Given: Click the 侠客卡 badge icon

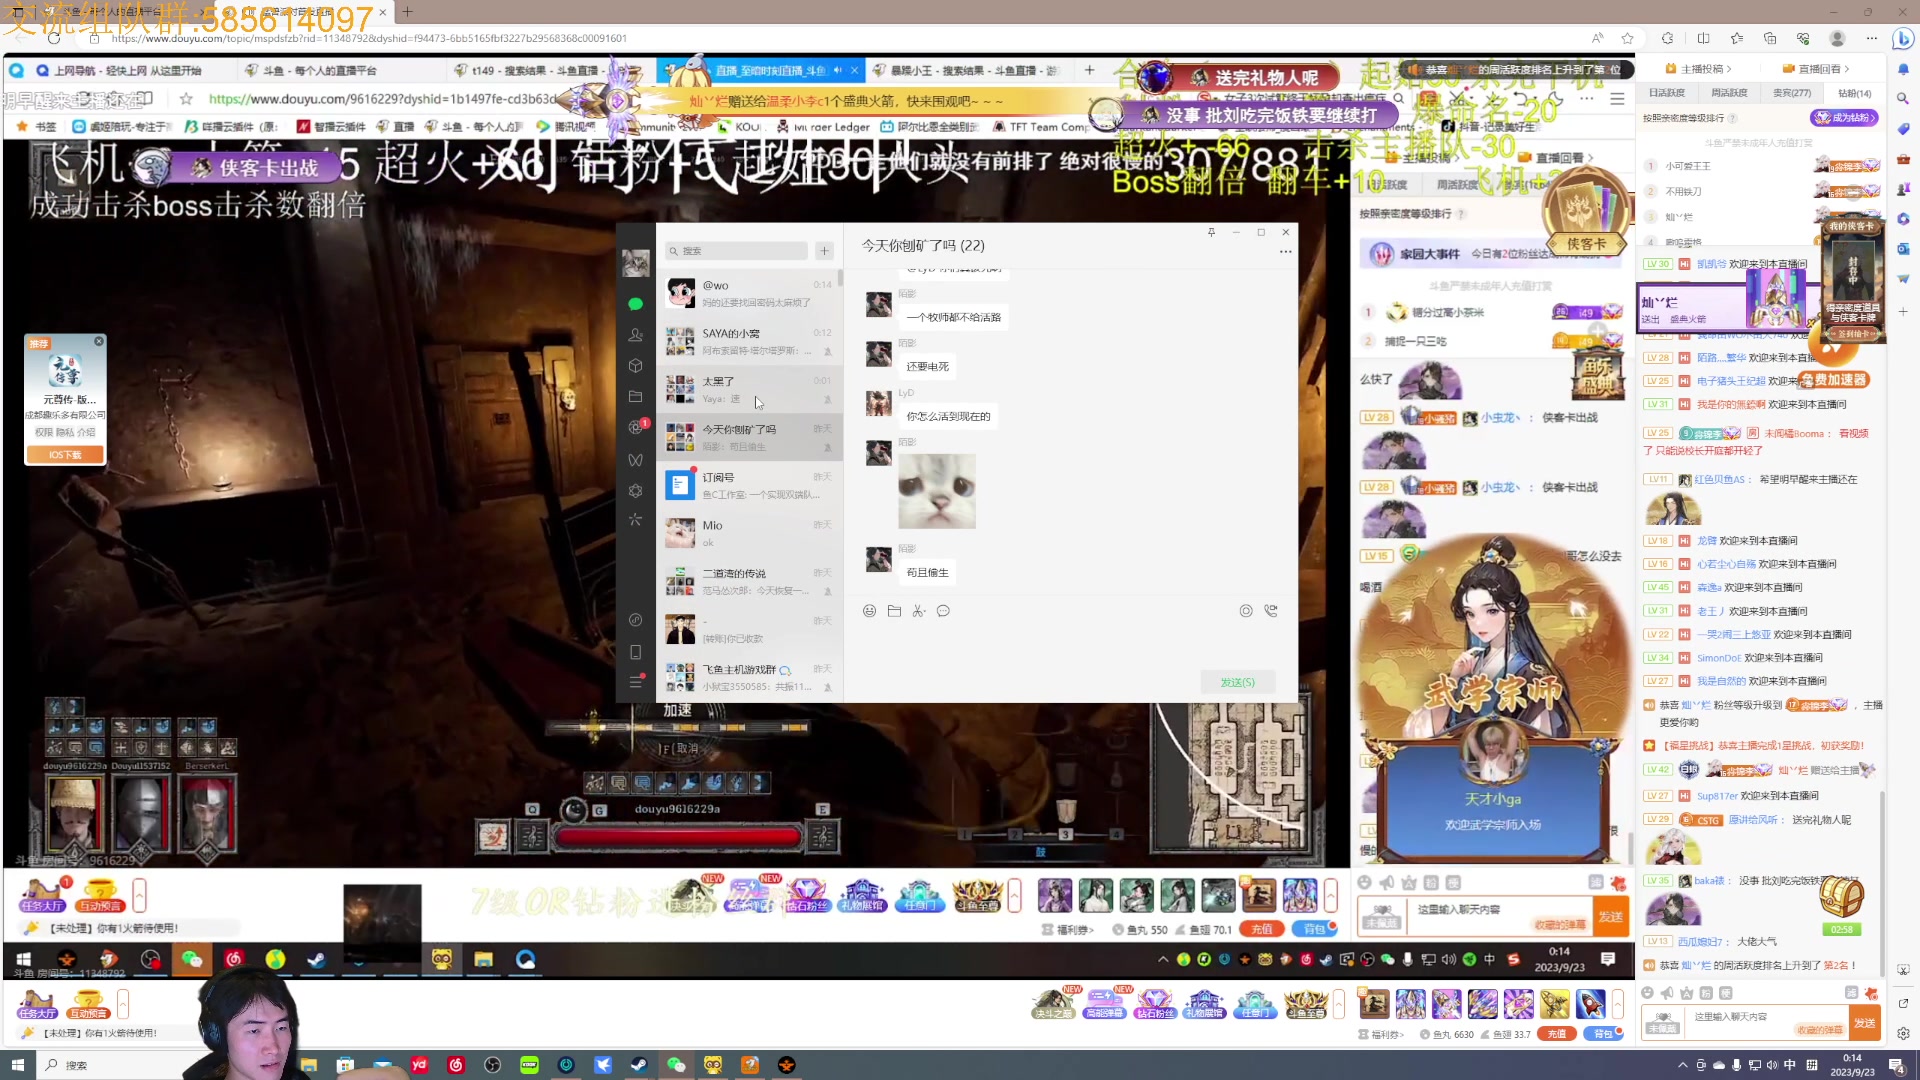Looking at the screenshot, I should 1585,212.
